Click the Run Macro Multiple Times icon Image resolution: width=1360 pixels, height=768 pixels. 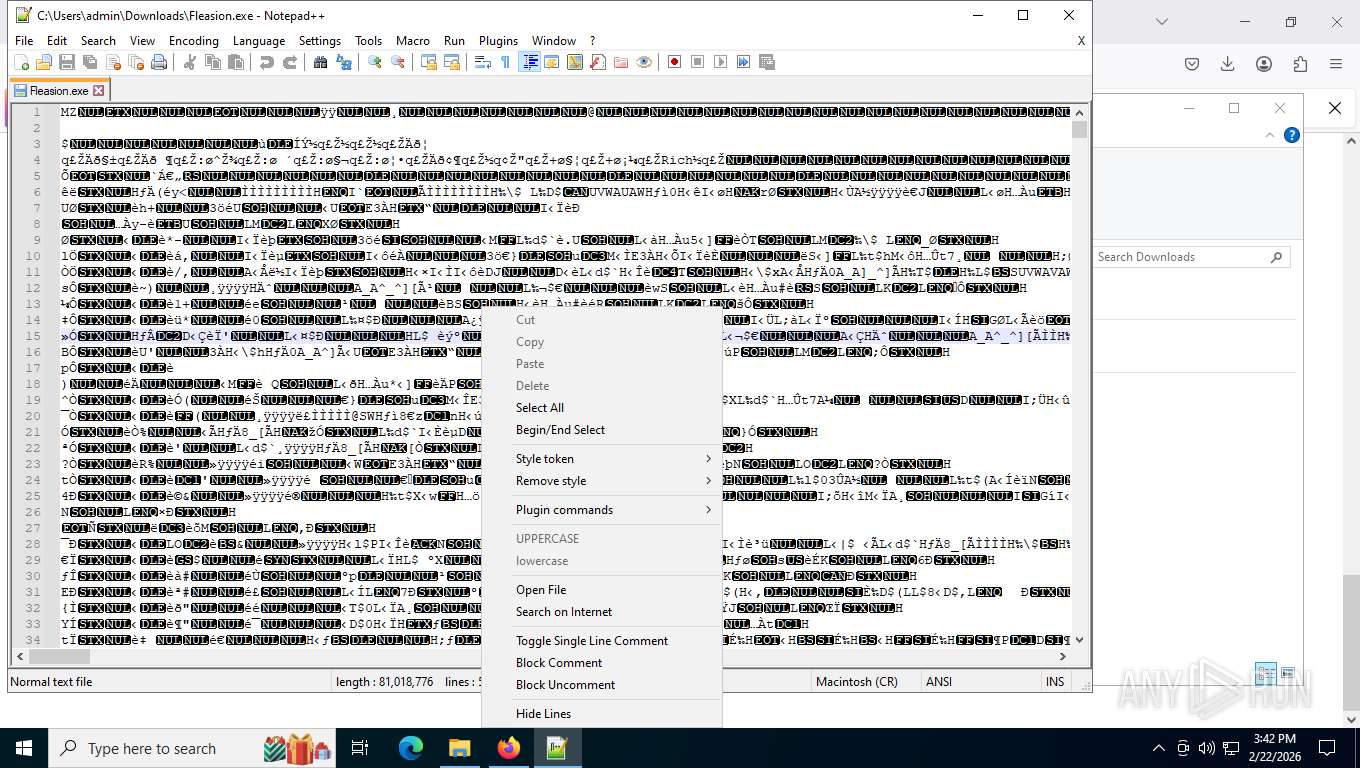click(743, 62)
